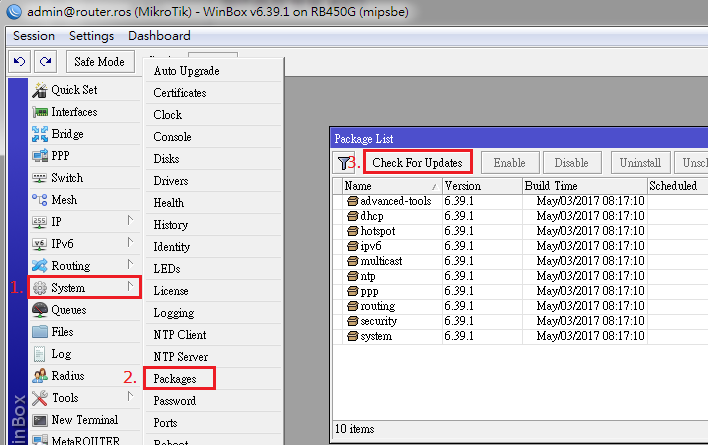This screenshot has height=445, width=708.
Task: Open New Terminal icon
Action: pos(40,420)
